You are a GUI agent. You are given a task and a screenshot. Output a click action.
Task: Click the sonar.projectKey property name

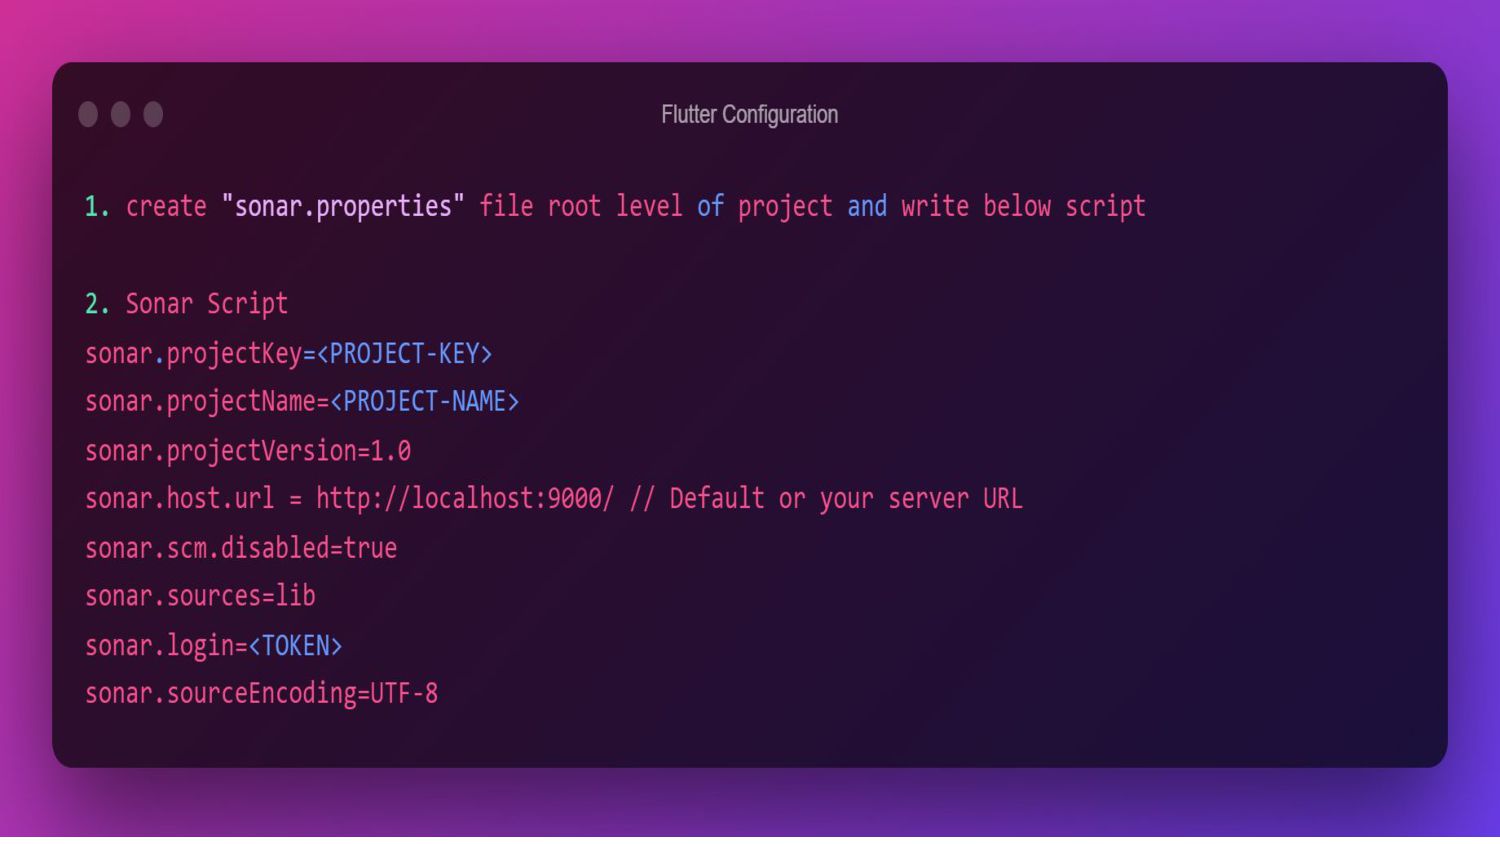coord(193,353)
